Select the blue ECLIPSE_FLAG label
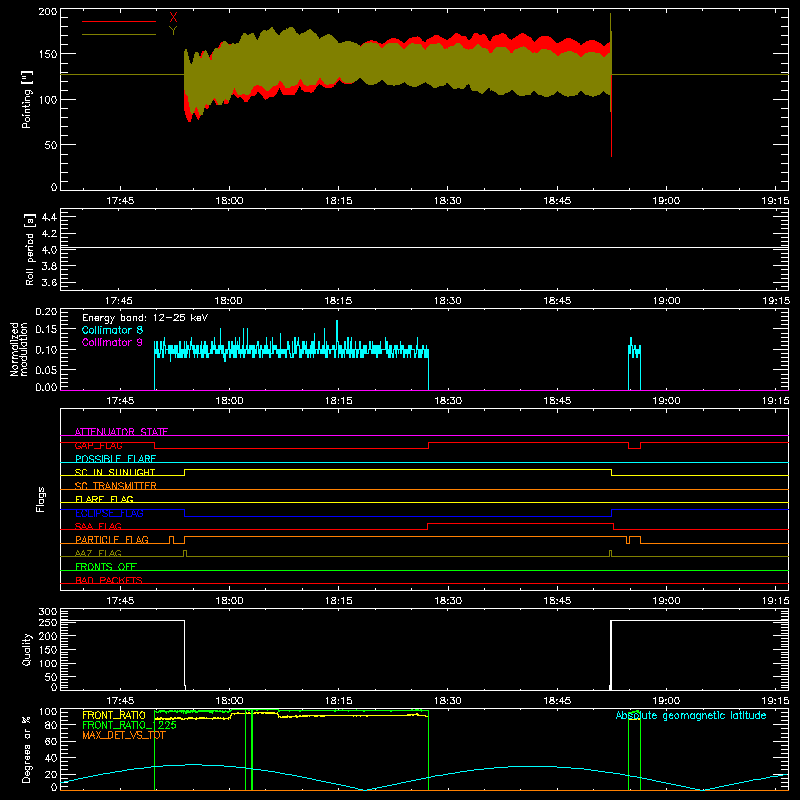800x800 pixels. coord(109,513)
